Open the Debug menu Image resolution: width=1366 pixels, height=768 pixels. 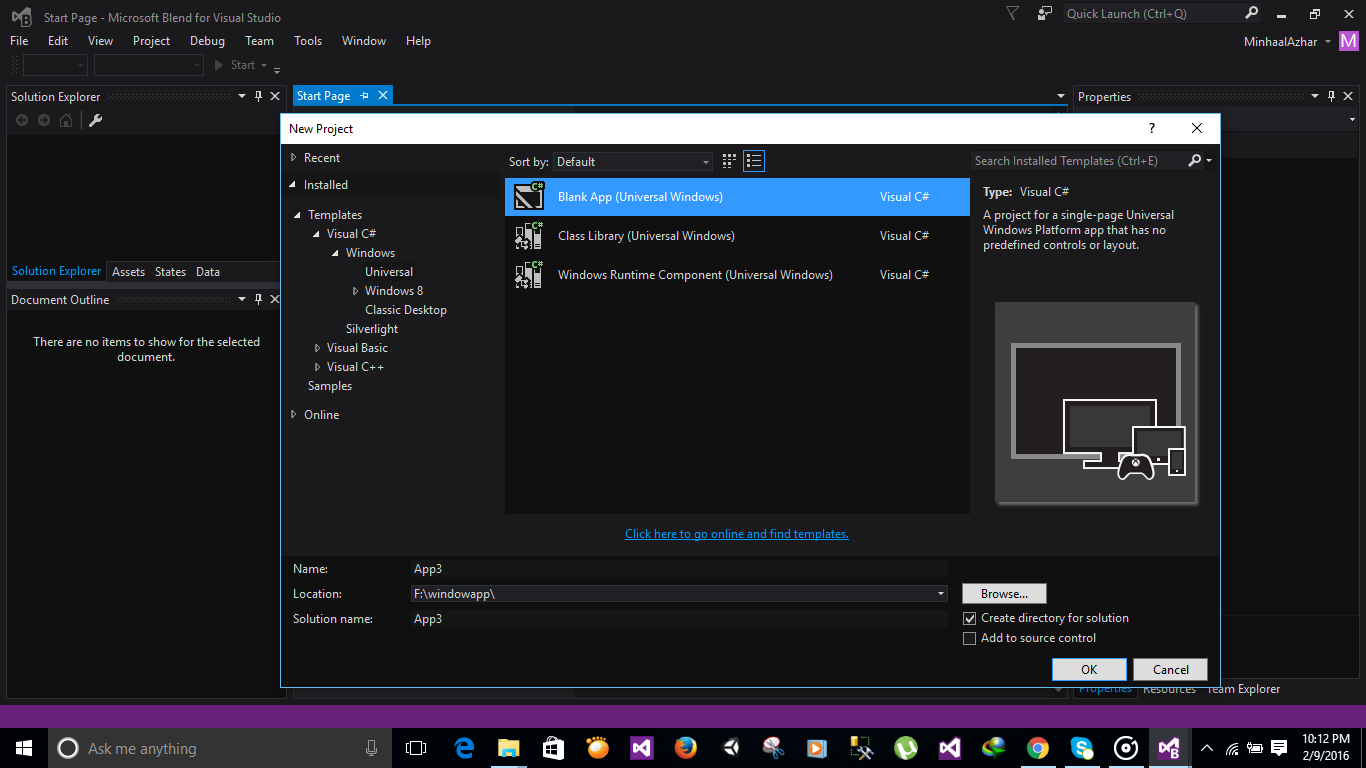pyautogui.click(x=207, y=41)
